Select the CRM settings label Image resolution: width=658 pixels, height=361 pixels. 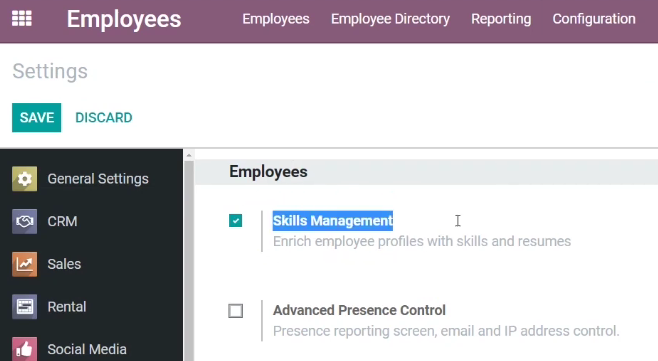click(x=62, y=221)
